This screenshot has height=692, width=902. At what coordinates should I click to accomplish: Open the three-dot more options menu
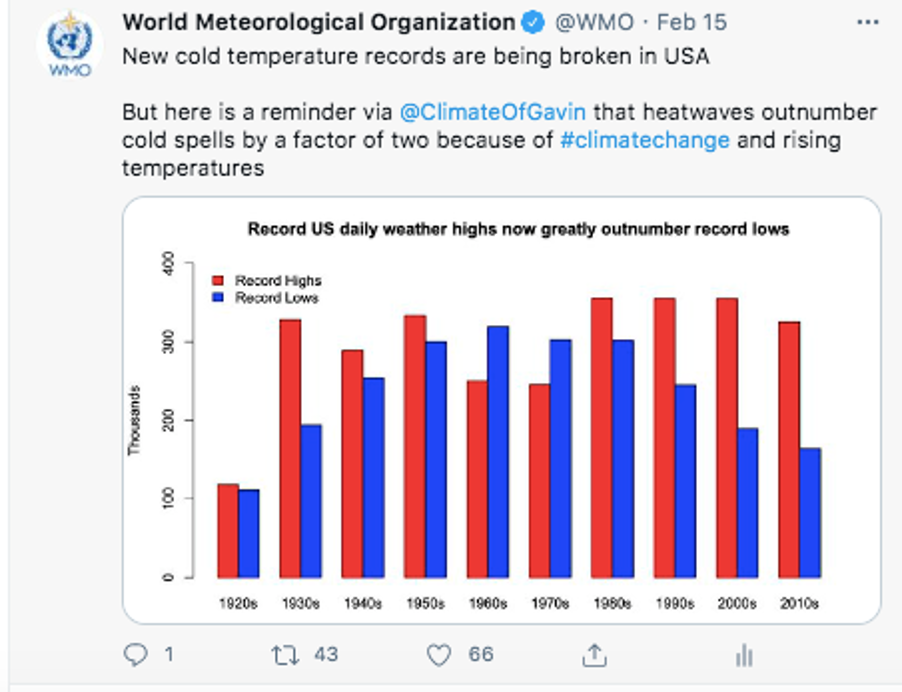867,22
